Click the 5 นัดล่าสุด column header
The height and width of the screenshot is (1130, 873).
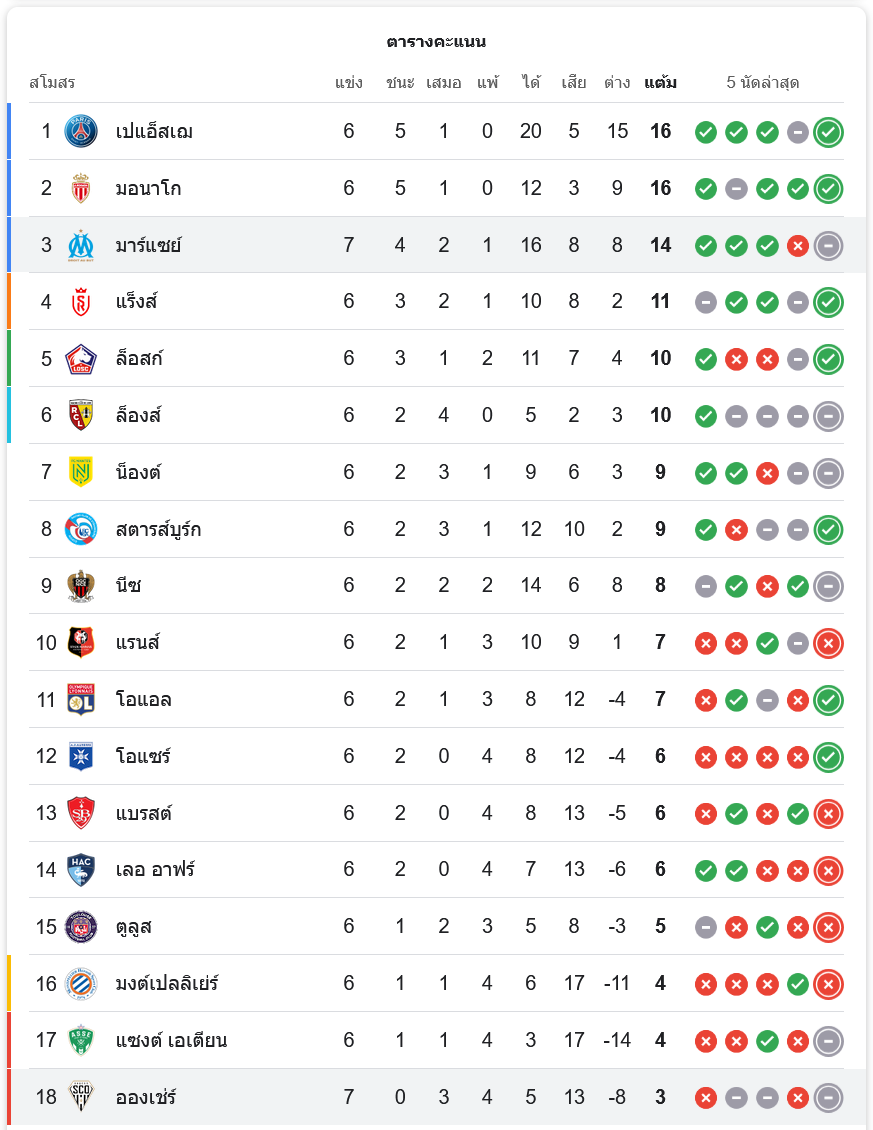pos(763,83)
